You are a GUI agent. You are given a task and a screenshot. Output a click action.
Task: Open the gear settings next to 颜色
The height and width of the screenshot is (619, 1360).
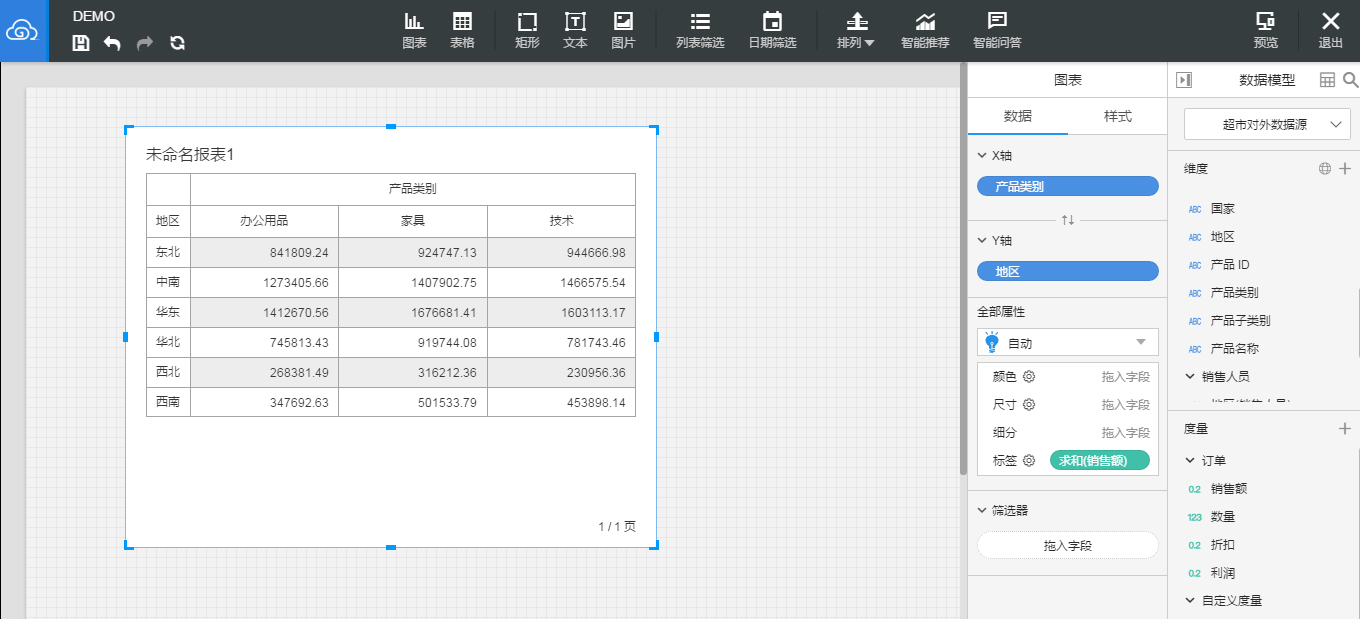click(1028, 377)
